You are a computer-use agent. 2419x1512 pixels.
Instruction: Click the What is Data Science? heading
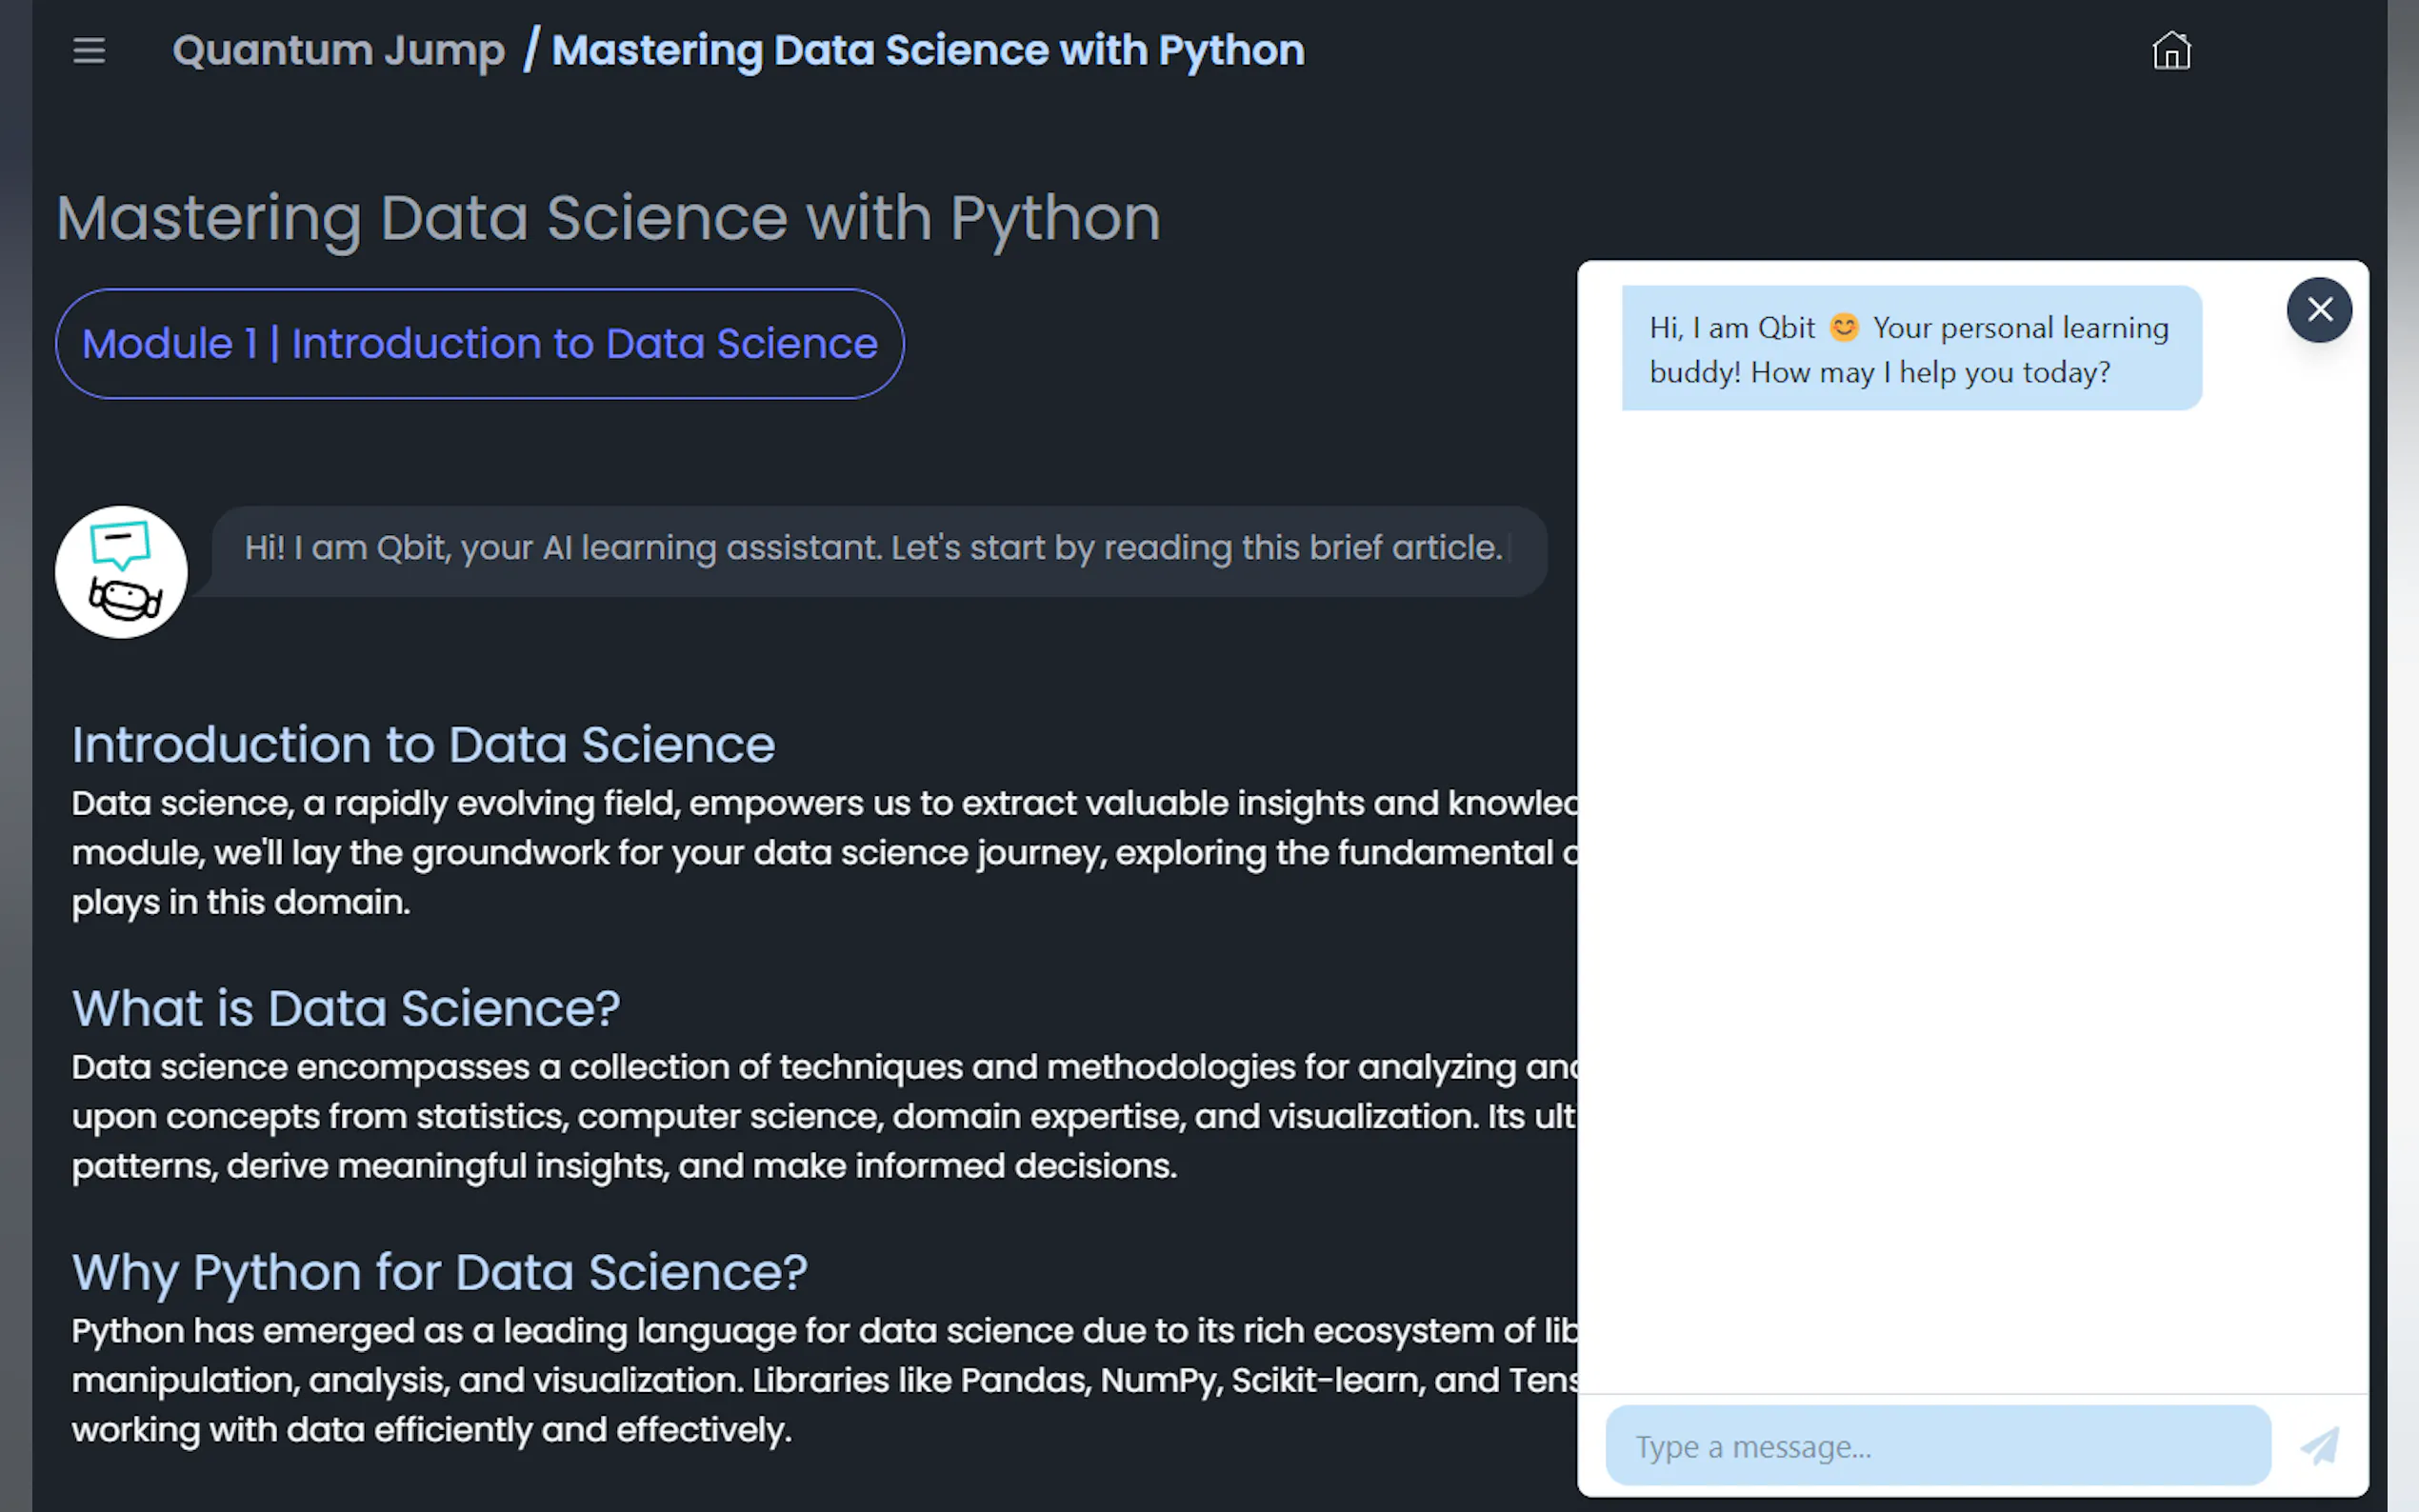coord(346,1008)
